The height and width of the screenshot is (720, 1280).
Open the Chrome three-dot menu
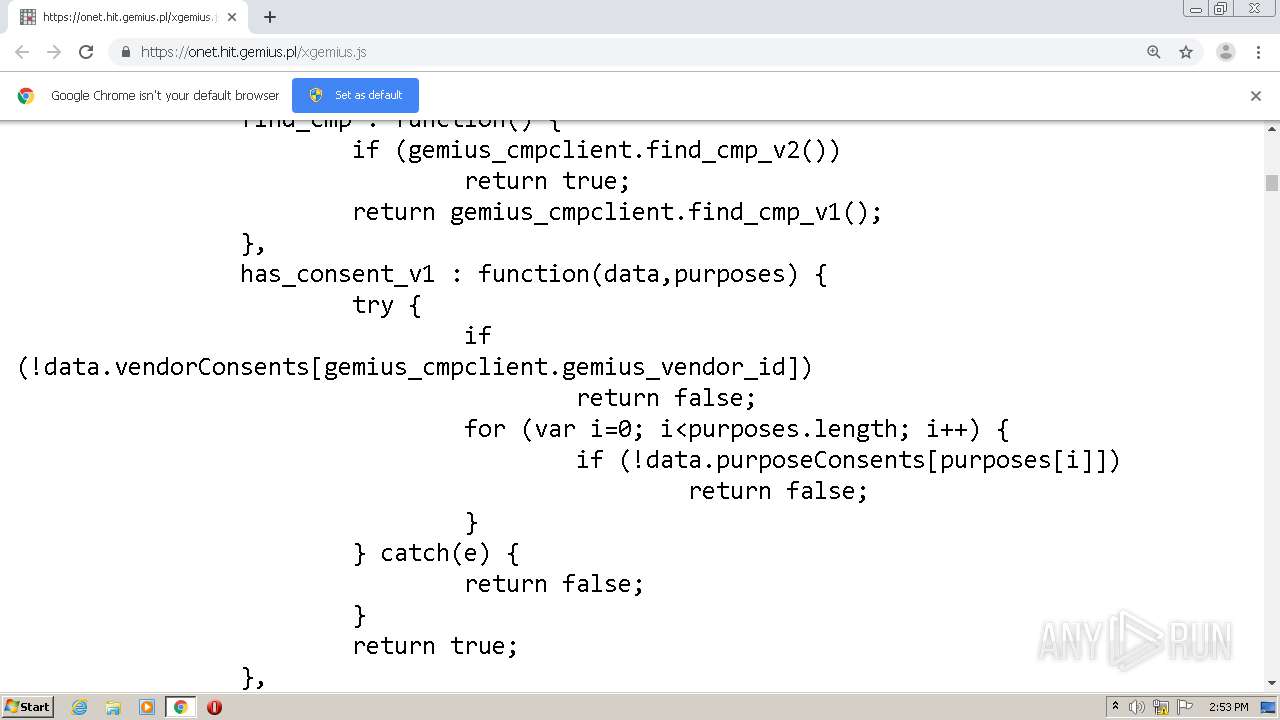click(1258, 52)
